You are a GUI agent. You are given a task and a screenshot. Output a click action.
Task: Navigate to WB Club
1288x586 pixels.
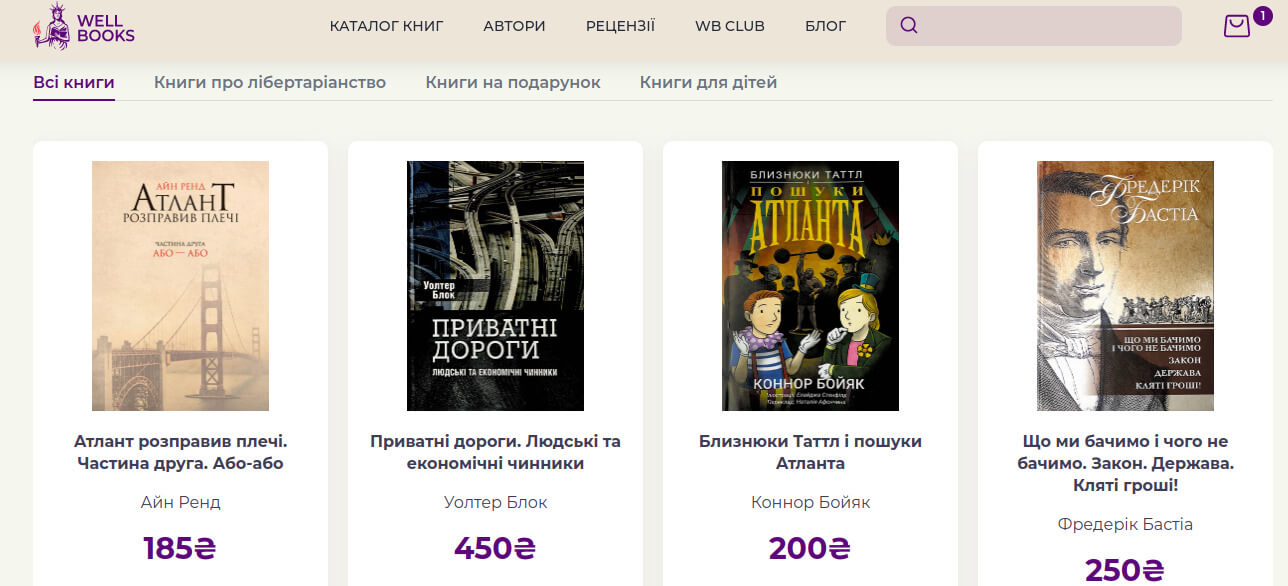(730, 26)
